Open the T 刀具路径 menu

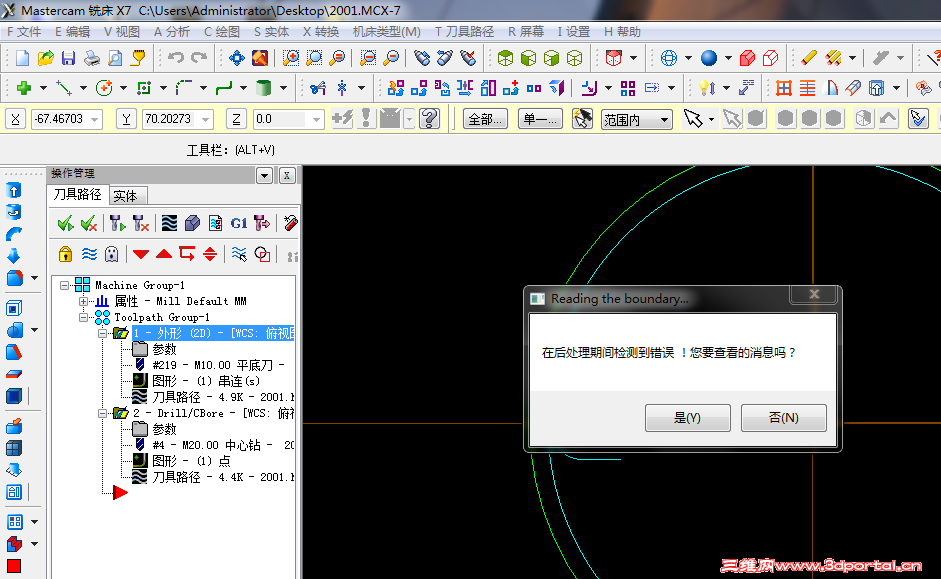pyautogui.click(x=464, y=32)
